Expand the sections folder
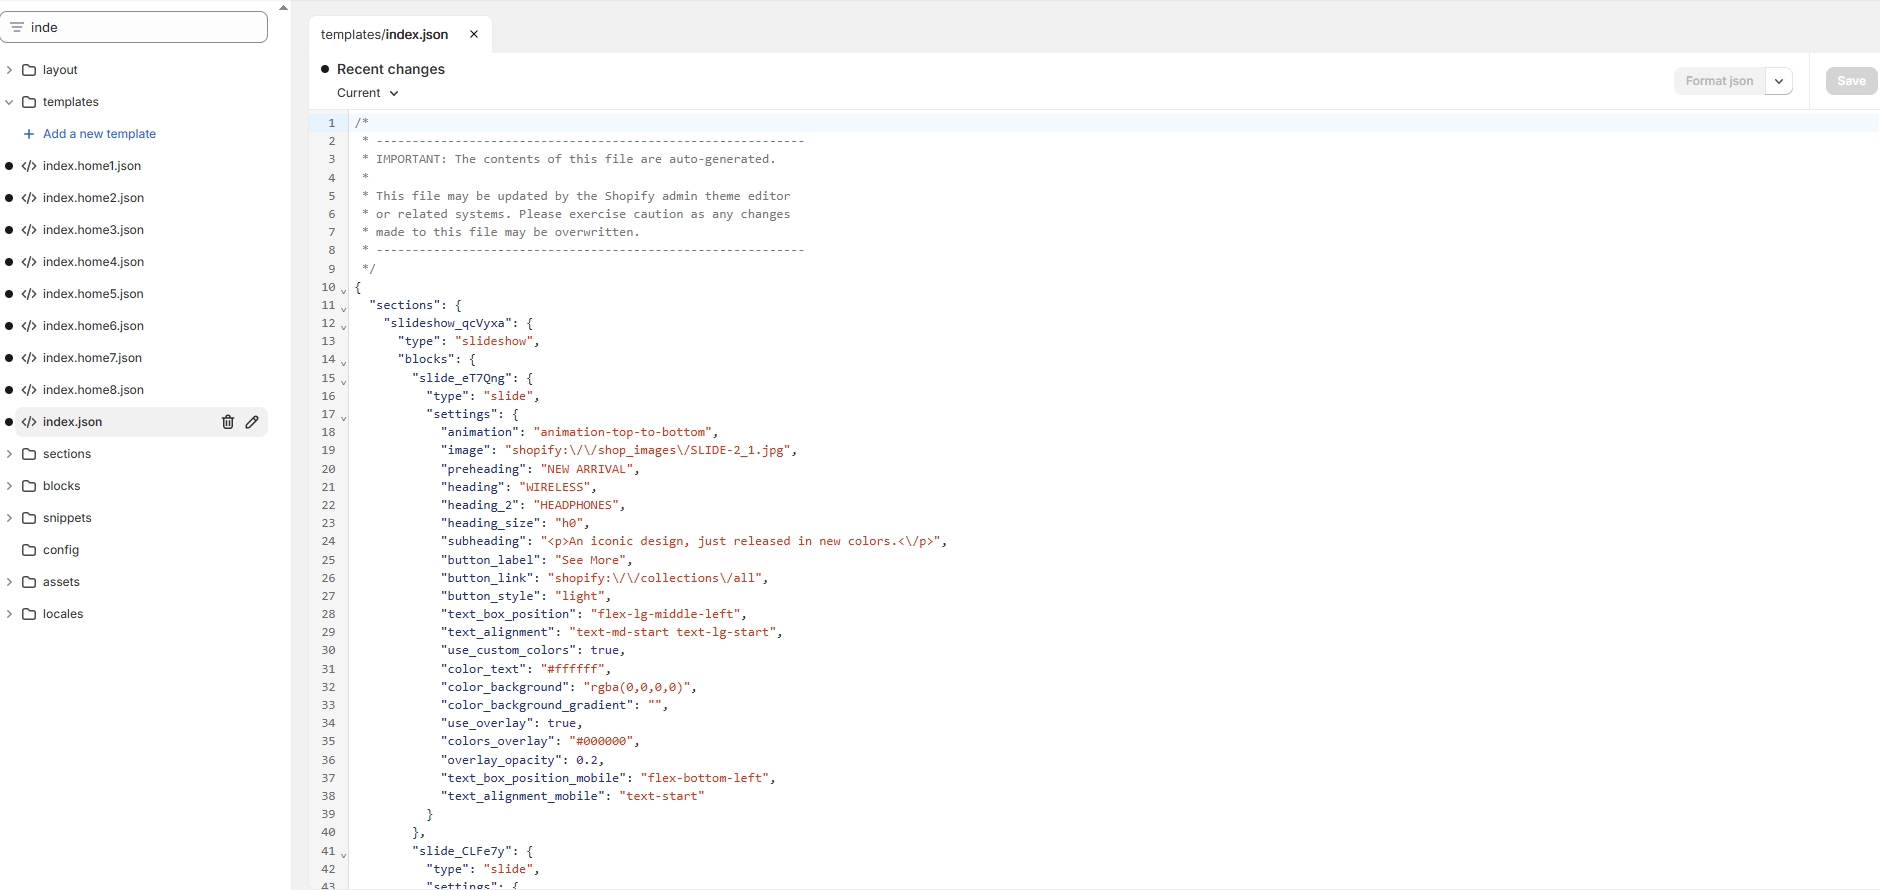 click(9, 454)
